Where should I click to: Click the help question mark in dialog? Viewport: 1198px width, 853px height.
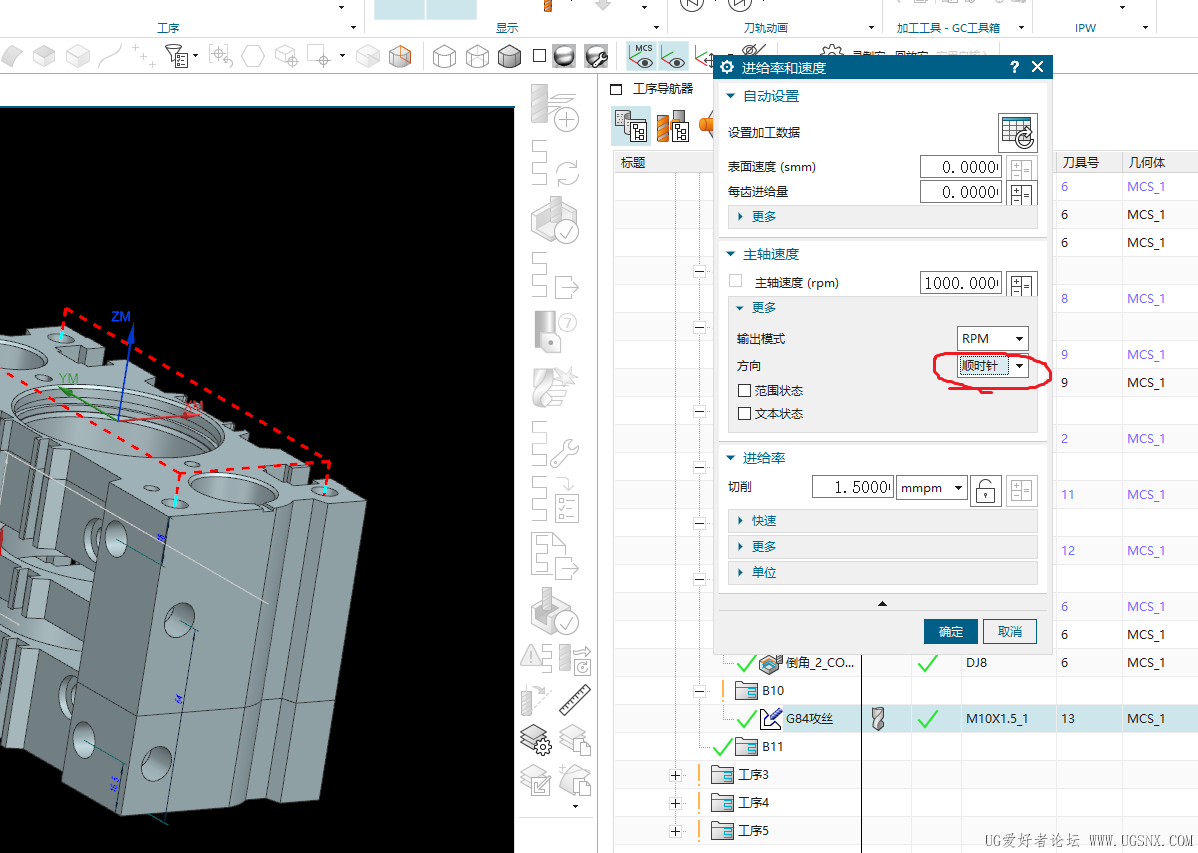tap(1014, 67)
